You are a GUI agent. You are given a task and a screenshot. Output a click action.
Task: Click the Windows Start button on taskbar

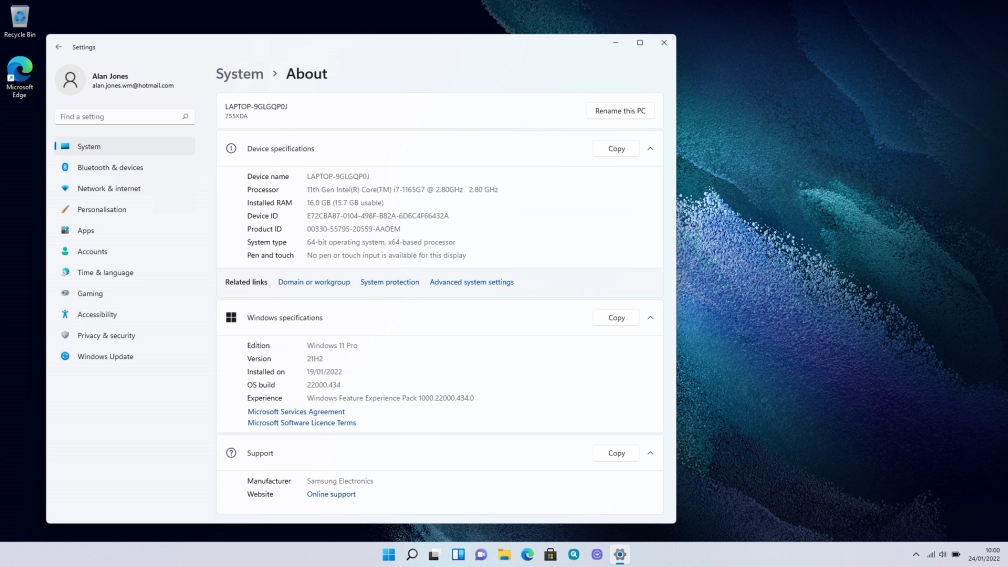click(x=388, y=555)
